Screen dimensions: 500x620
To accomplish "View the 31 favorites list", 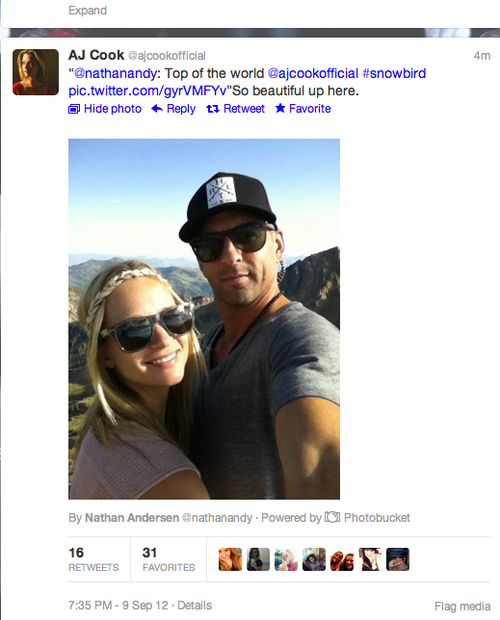I will [169, 559].
